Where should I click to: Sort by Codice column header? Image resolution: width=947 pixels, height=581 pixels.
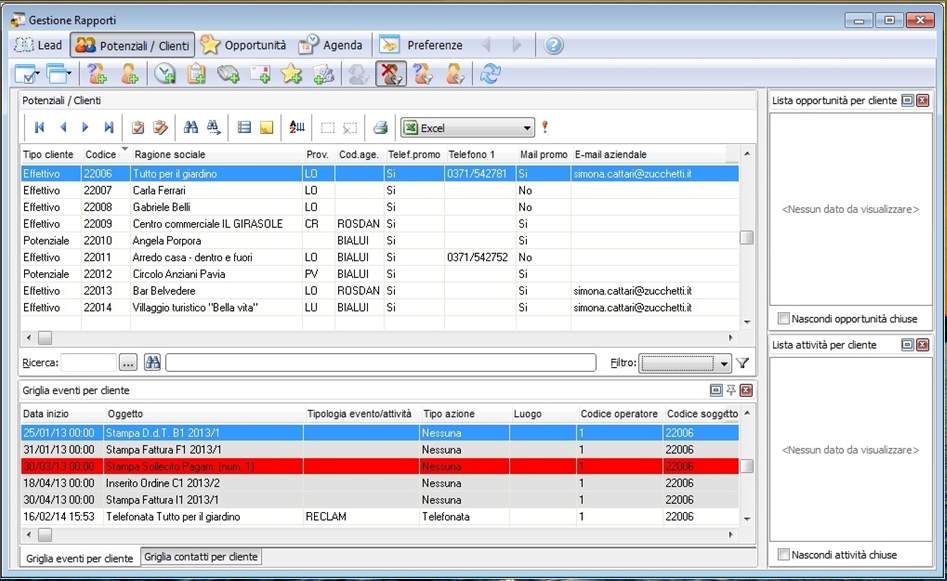[100, 155]
